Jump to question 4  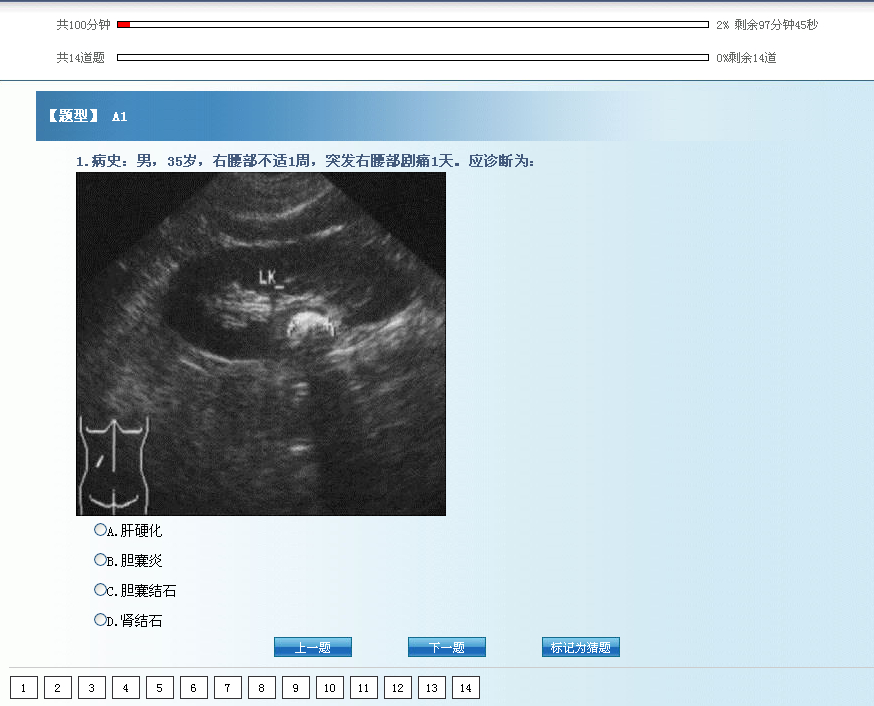pos(125,688)
